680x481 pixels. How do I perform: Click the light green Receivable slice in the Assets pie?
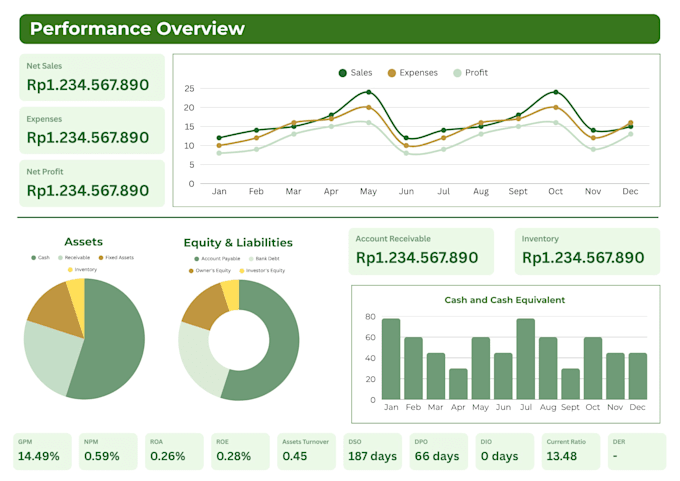[50, 358]
